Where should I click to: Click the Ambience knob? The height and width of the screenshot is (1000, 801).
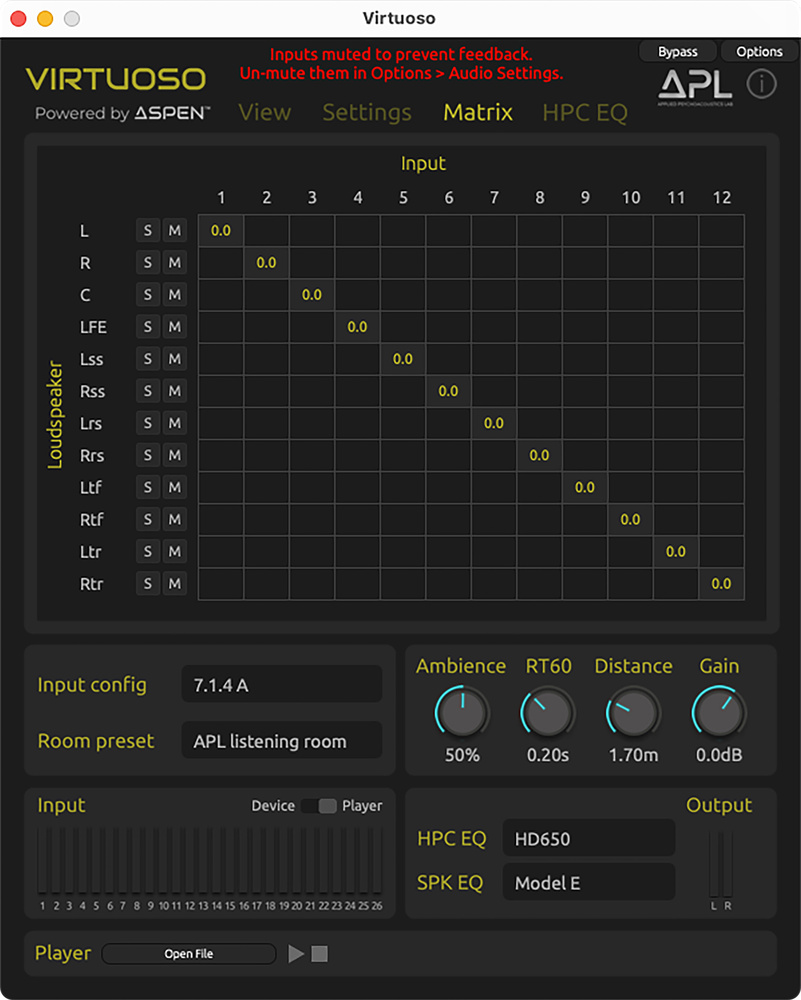[x=462, y=713]
